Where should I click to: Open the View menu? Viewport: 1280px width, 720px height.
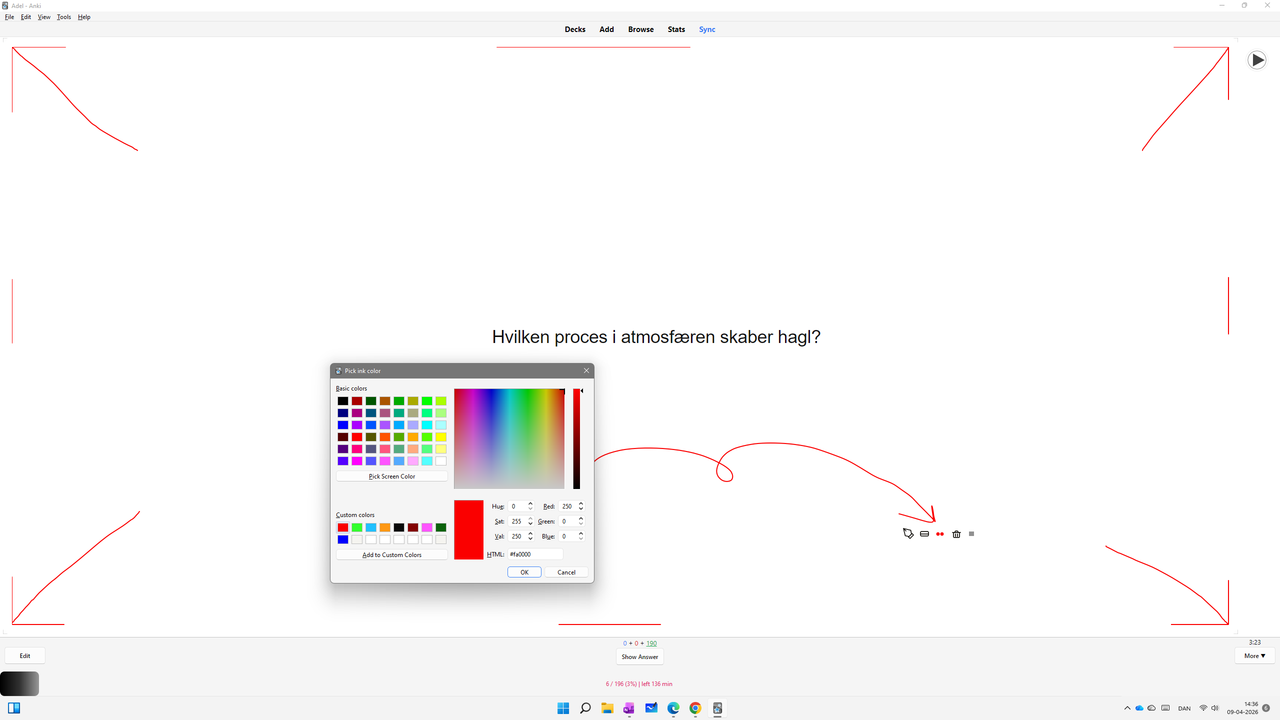(44, 17)
